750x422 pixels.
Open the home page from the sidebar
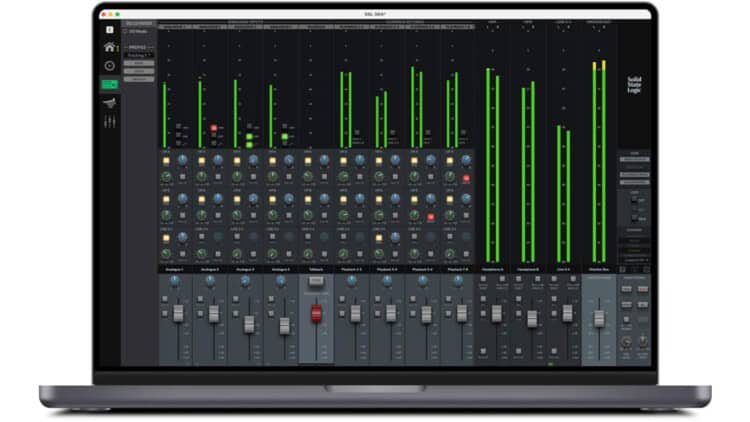pos(110,47)
